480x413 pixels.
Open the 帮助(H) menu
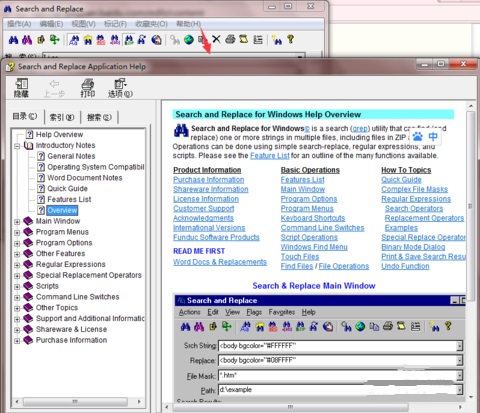tap(188, 24)
